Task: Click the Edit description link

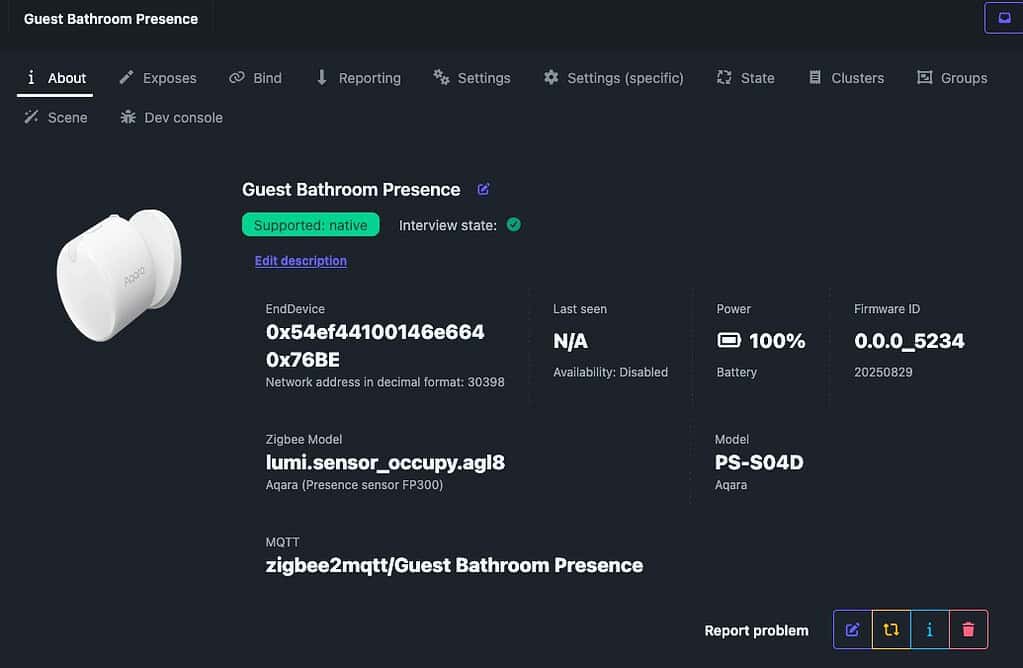Action: point(301,261)
